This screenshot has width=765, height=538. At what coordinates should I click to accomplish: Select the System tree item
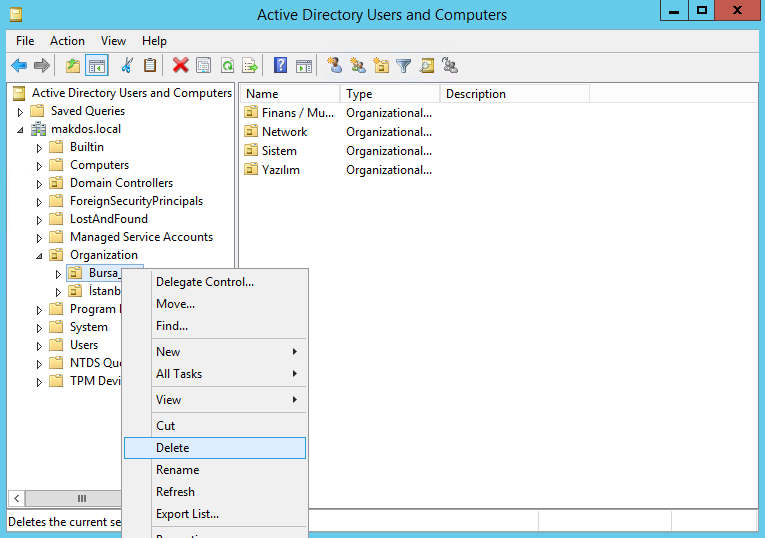coord(89,327)
